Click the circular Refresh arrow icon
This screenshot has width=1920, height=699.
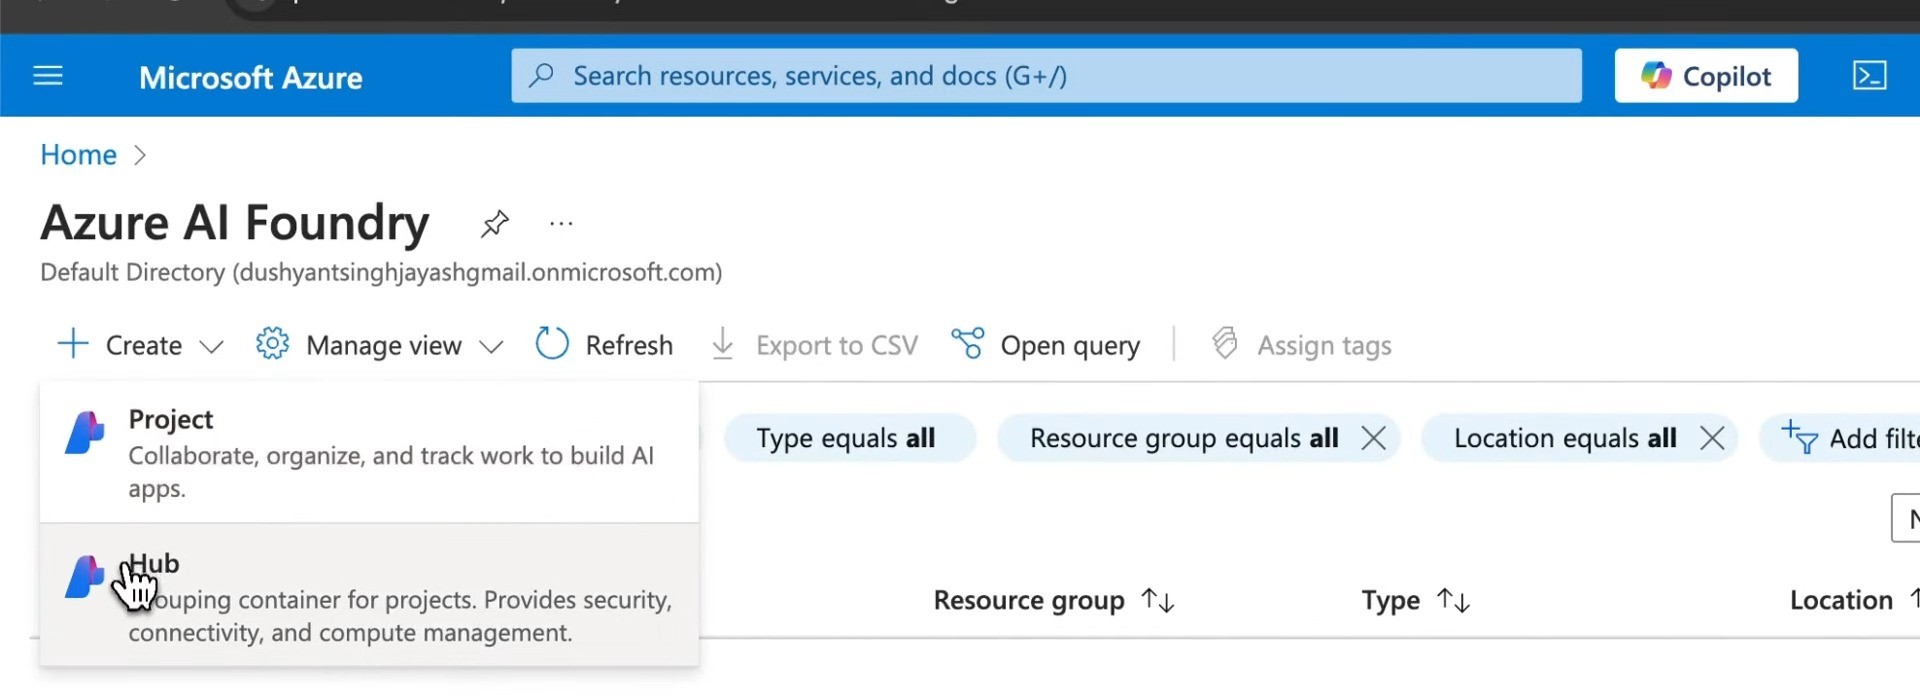point(552,343)
